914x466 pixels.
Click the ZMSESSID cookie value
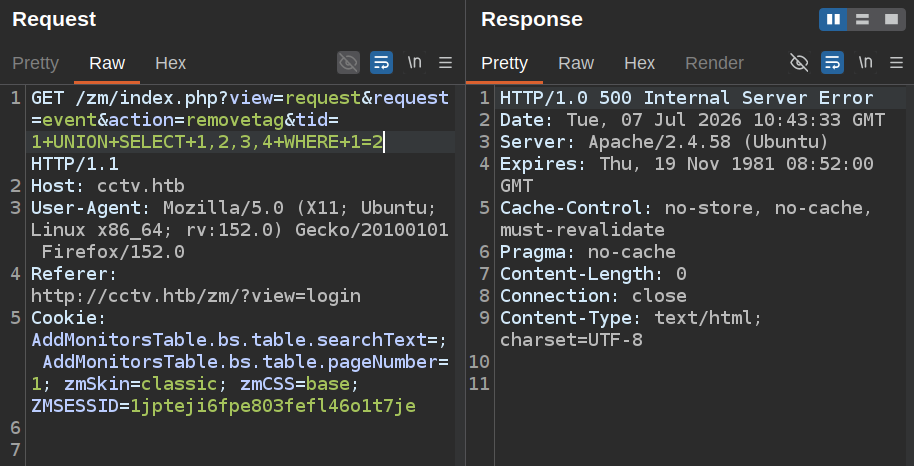(x=273, y=406)
